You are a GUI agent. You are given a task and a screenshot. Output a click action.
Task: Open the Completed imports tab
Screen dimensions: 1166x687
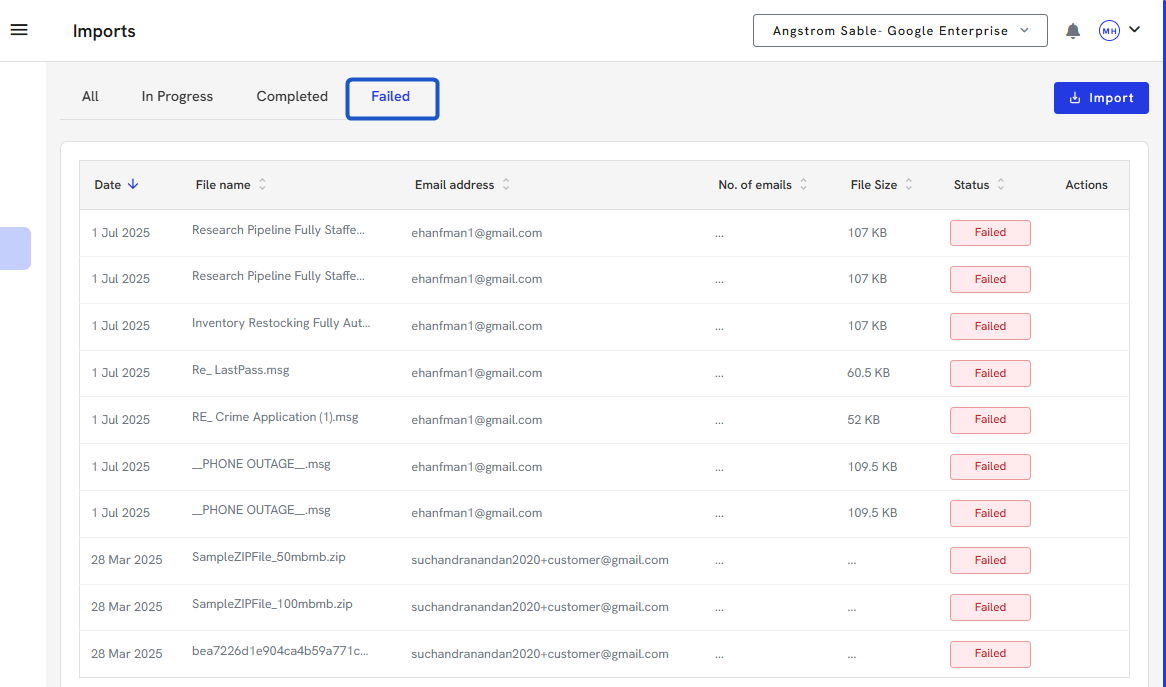tap(292, 97)
